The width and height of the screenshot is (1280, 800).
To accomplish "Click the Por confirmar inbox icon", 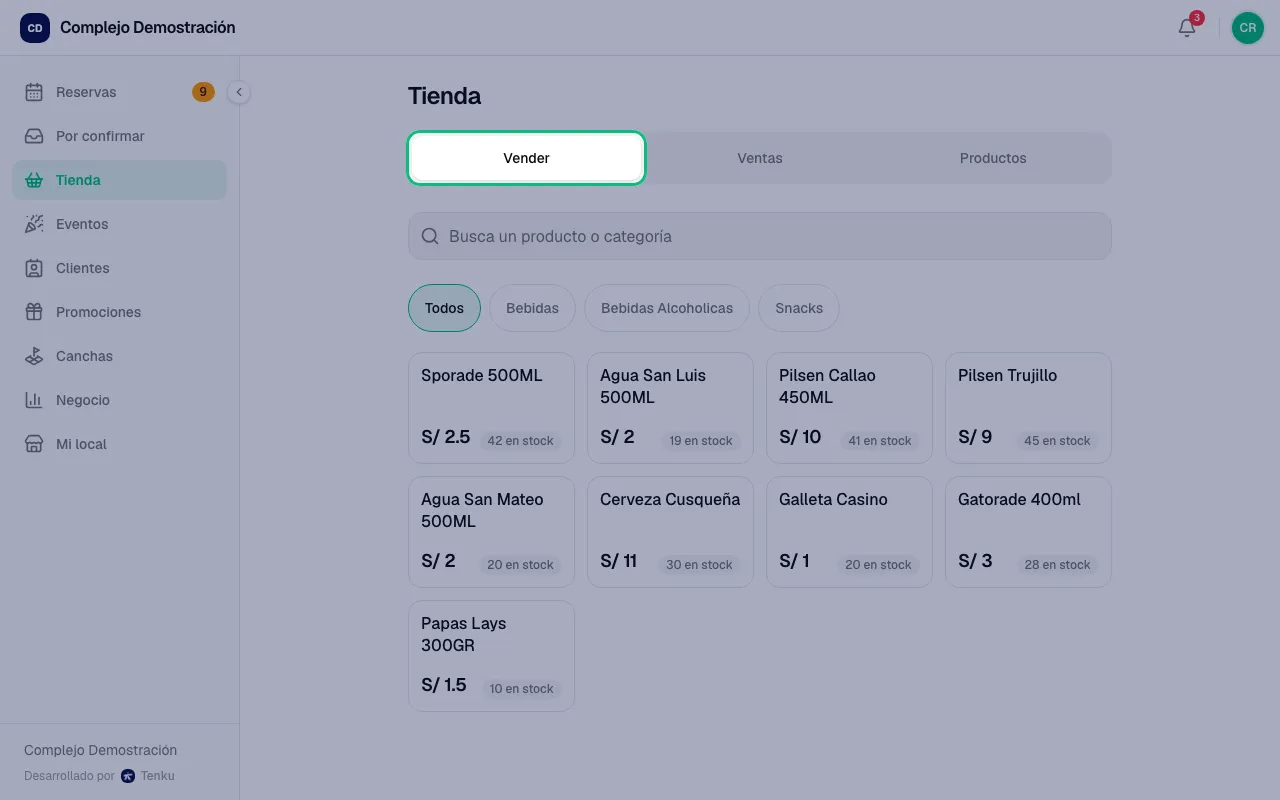I will coord(34,136).
